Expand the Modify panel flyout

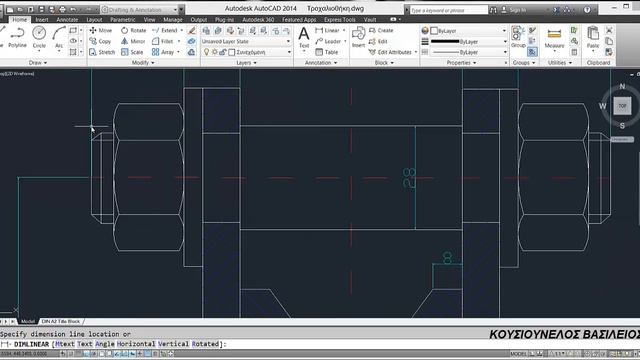tap(143, 62)
